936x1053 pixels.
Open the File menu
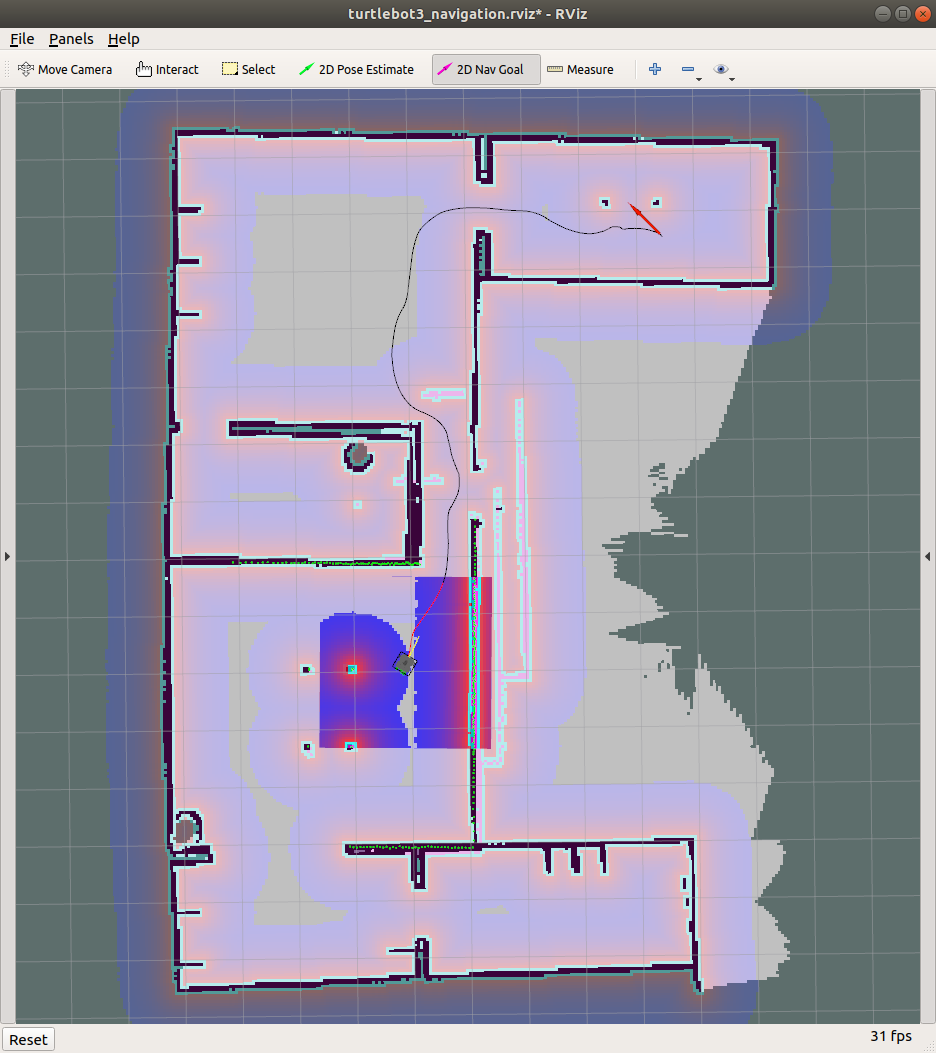pos(22,39)
